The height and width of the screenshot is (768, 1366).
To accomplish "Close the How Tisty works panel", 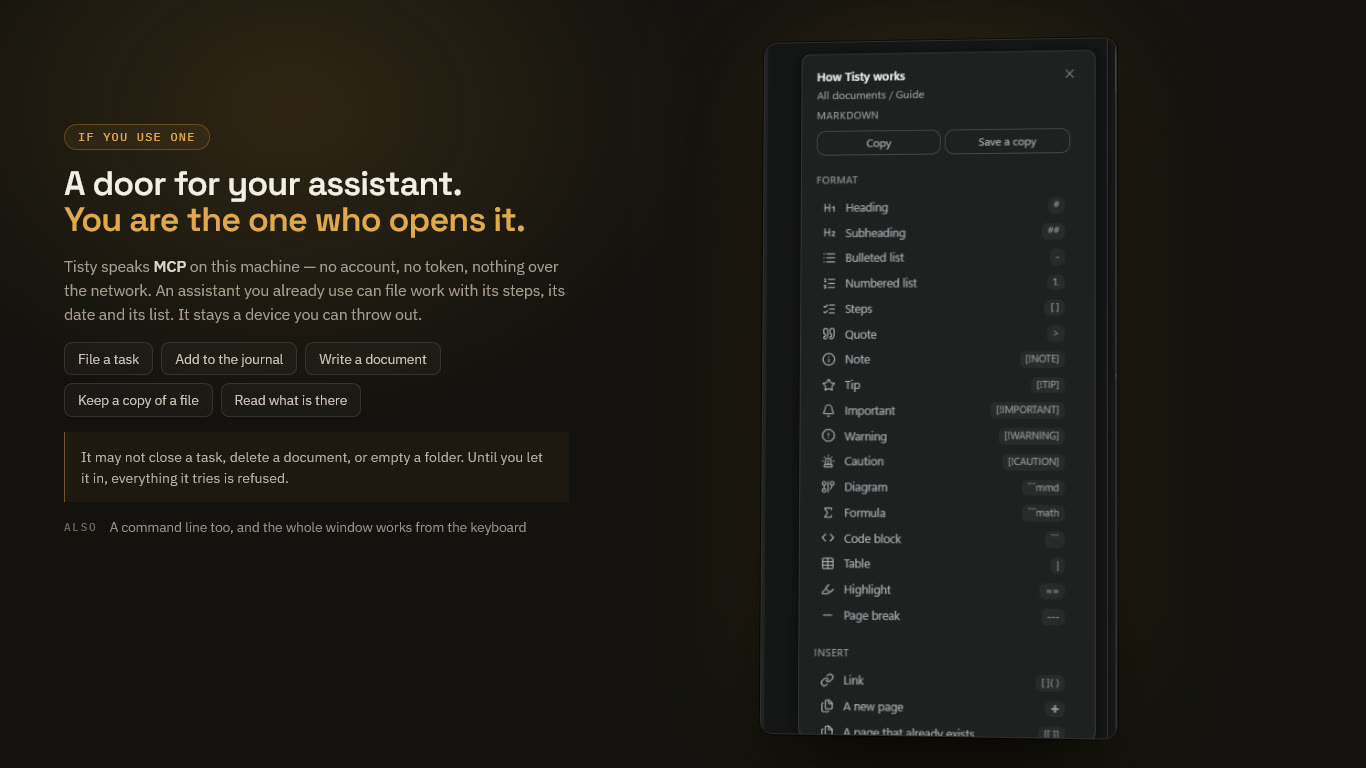I will tap(1069, 74).
